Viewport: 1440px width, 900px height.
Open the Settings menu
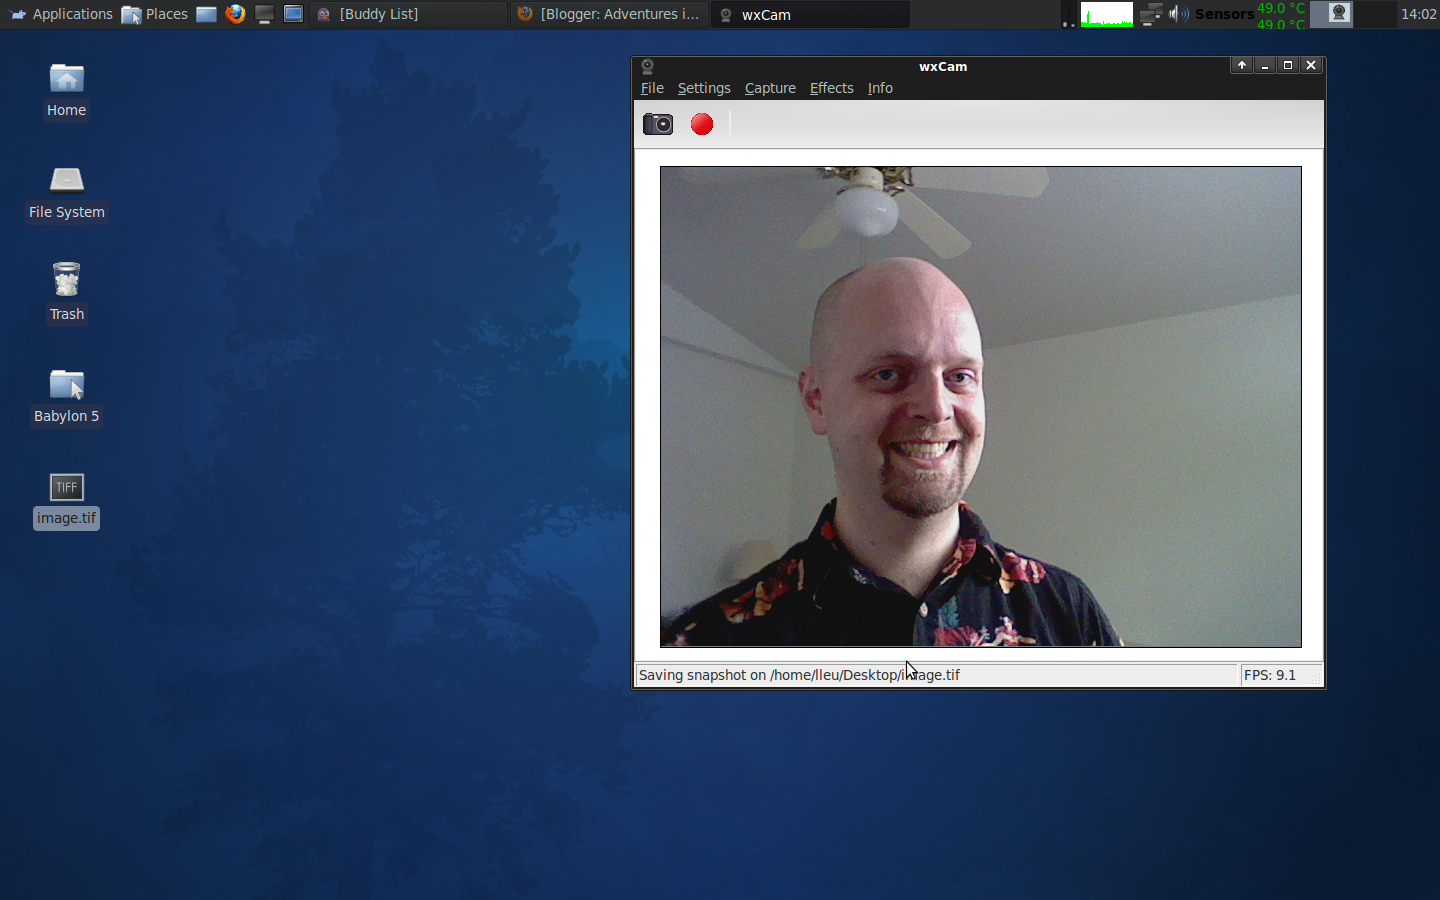tap(704, 88)
